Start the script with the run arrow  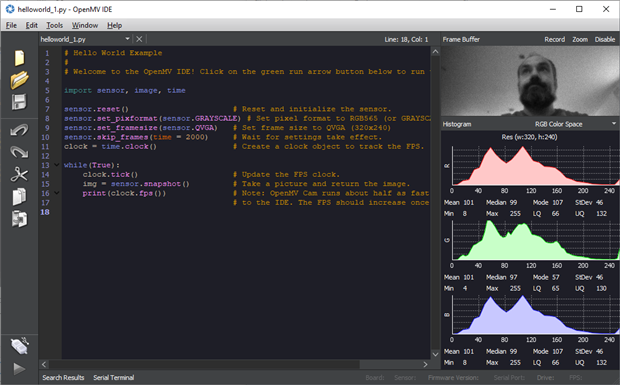19,368
